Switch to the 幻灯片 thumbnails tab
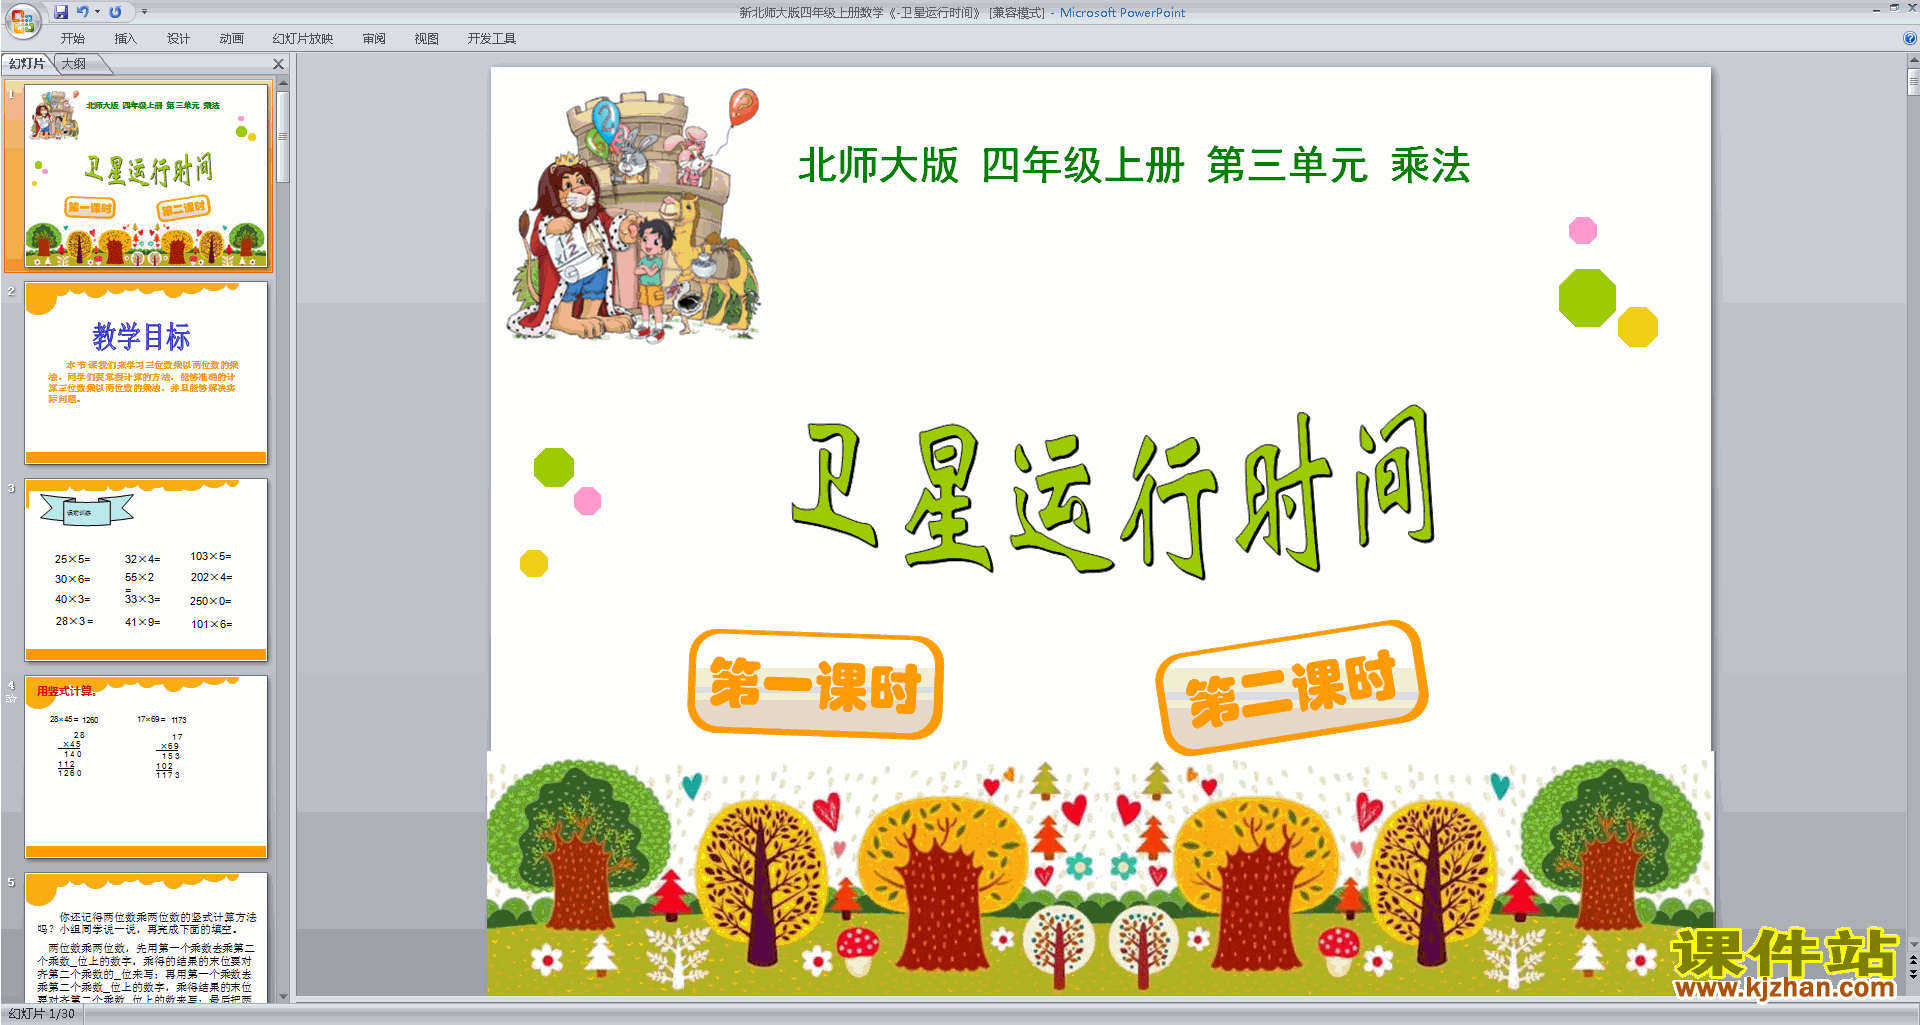 (x=27, y=64)
